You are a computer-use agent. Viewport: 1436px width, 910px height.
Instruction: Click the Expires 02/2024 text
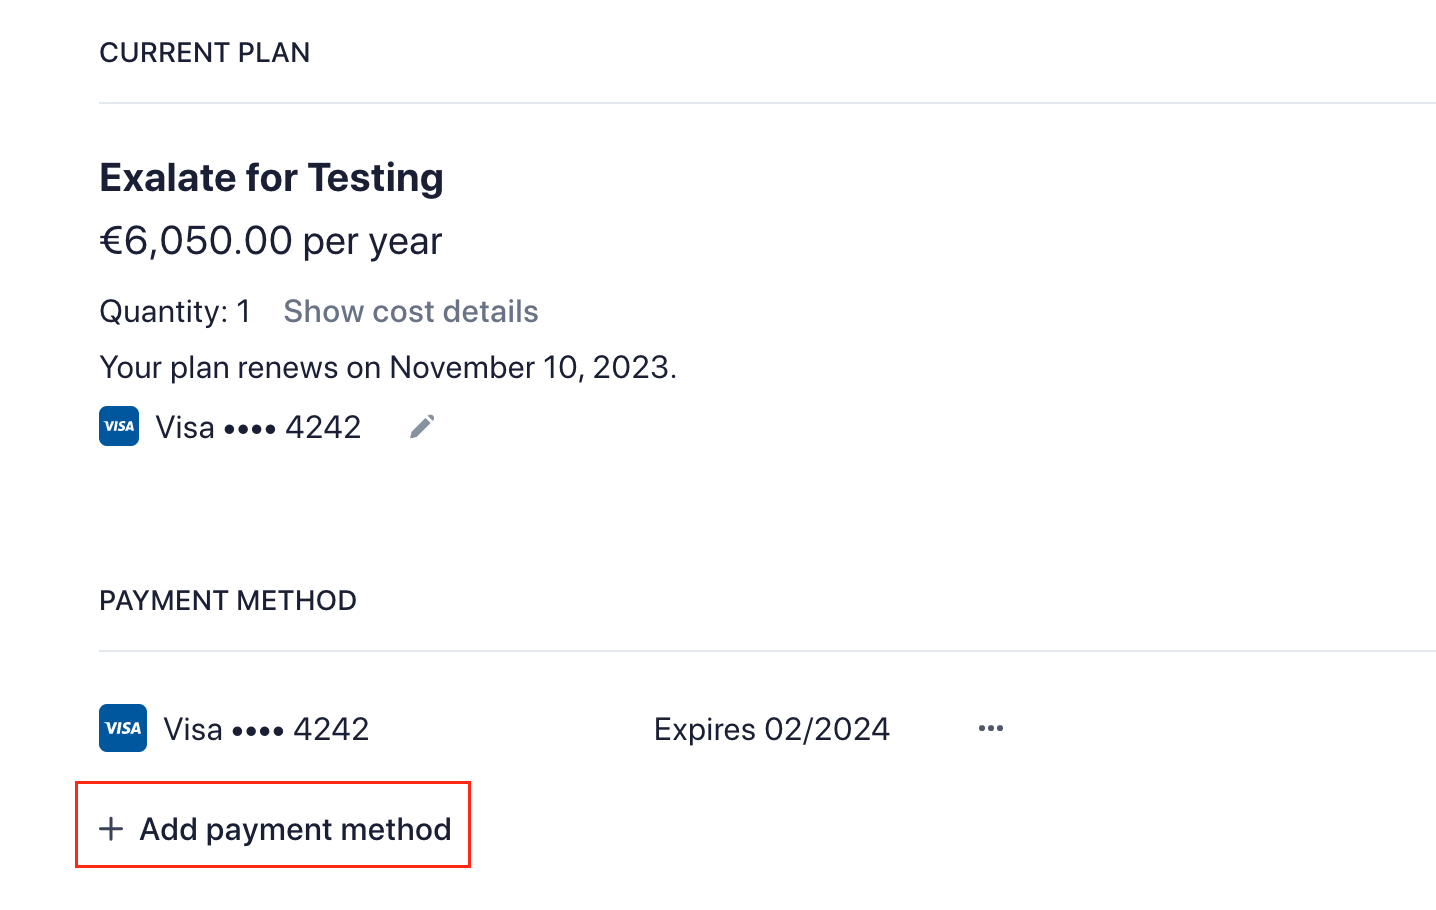pos(771,729)
